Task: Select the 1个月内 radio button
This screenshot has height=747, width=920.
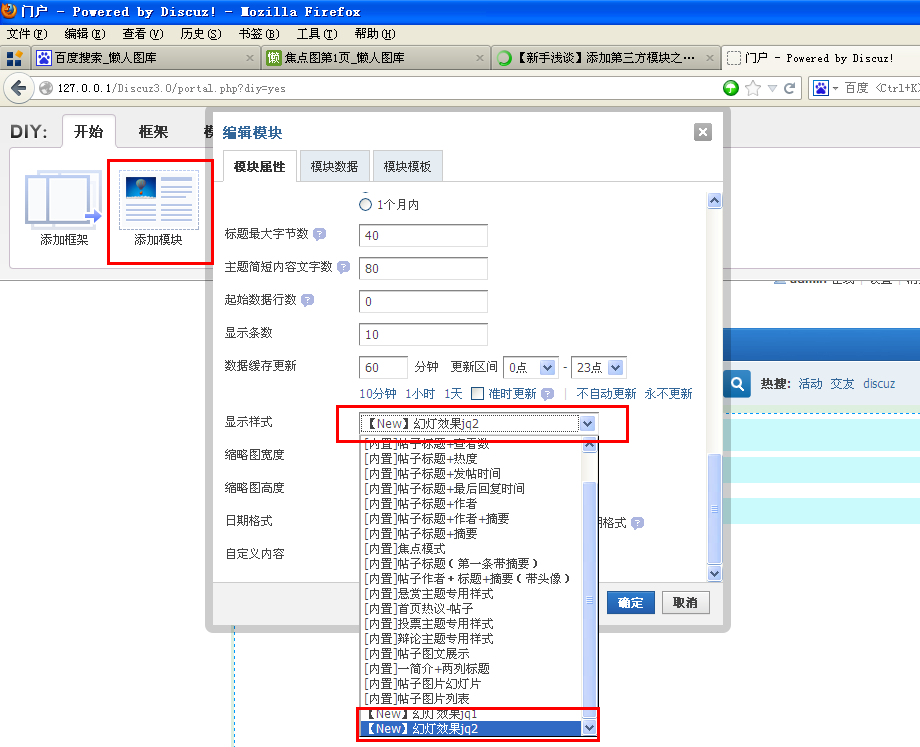Action: [x=366, y=205]
